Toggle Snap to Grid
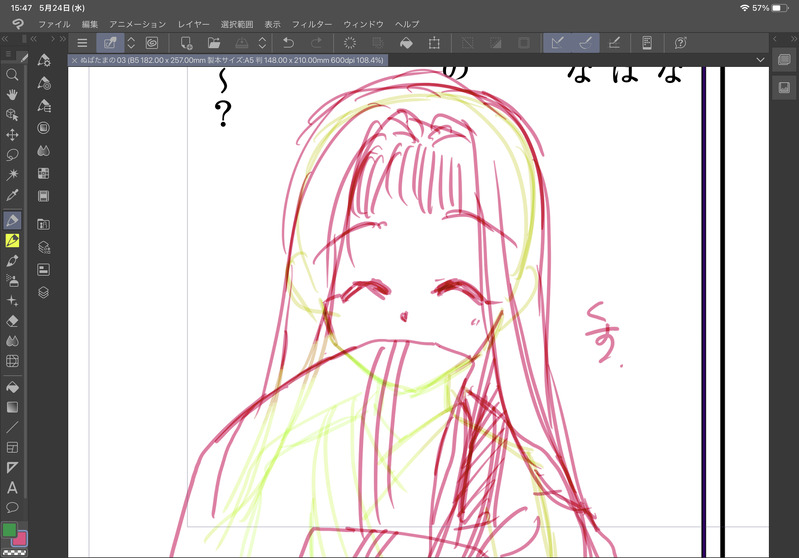This screenshot has width=799, height=558. click(614, 43)
